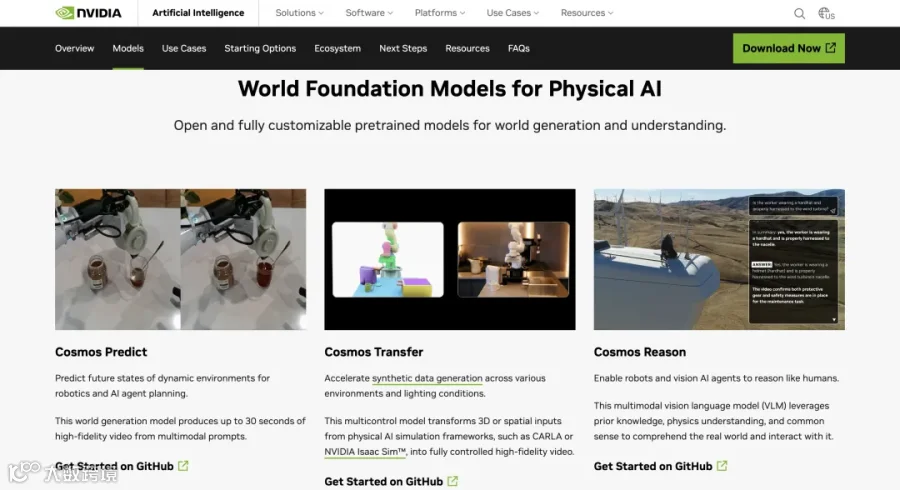
Task: Click external-link icon beside Cosmos Transfer GitHub link
Action: pyautogui.click(x=452, y=481)
